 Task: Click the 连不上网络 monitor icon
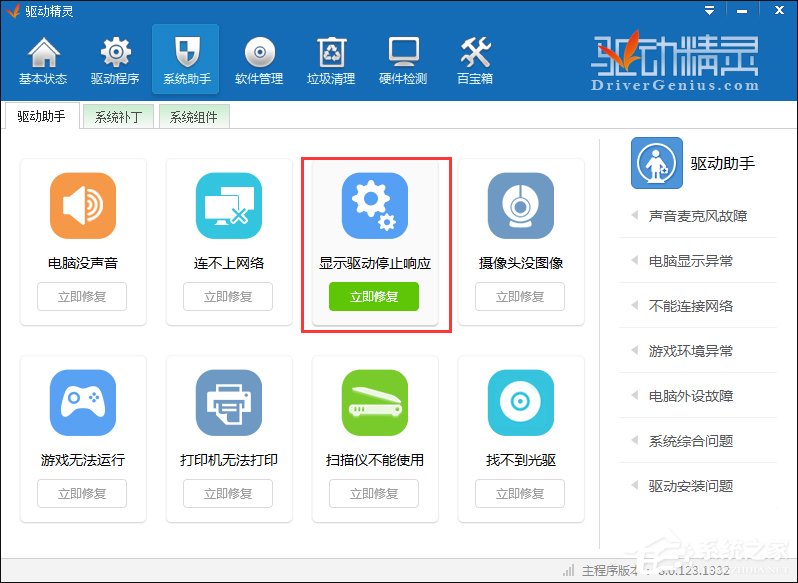pos(229,206)
